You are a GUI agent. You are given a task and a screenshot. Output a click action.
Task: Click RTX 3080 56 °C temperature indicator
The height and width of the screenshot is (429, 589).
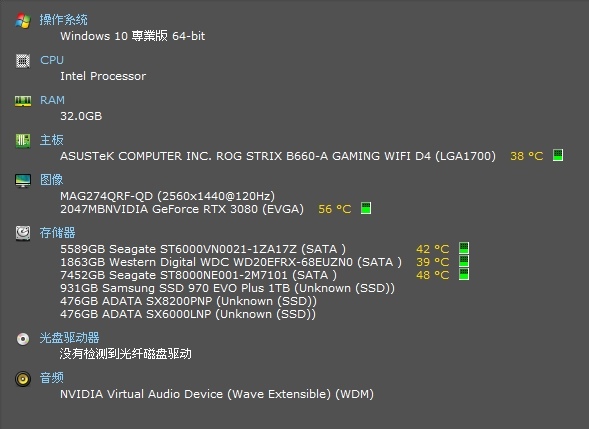(x=366, y=208)
